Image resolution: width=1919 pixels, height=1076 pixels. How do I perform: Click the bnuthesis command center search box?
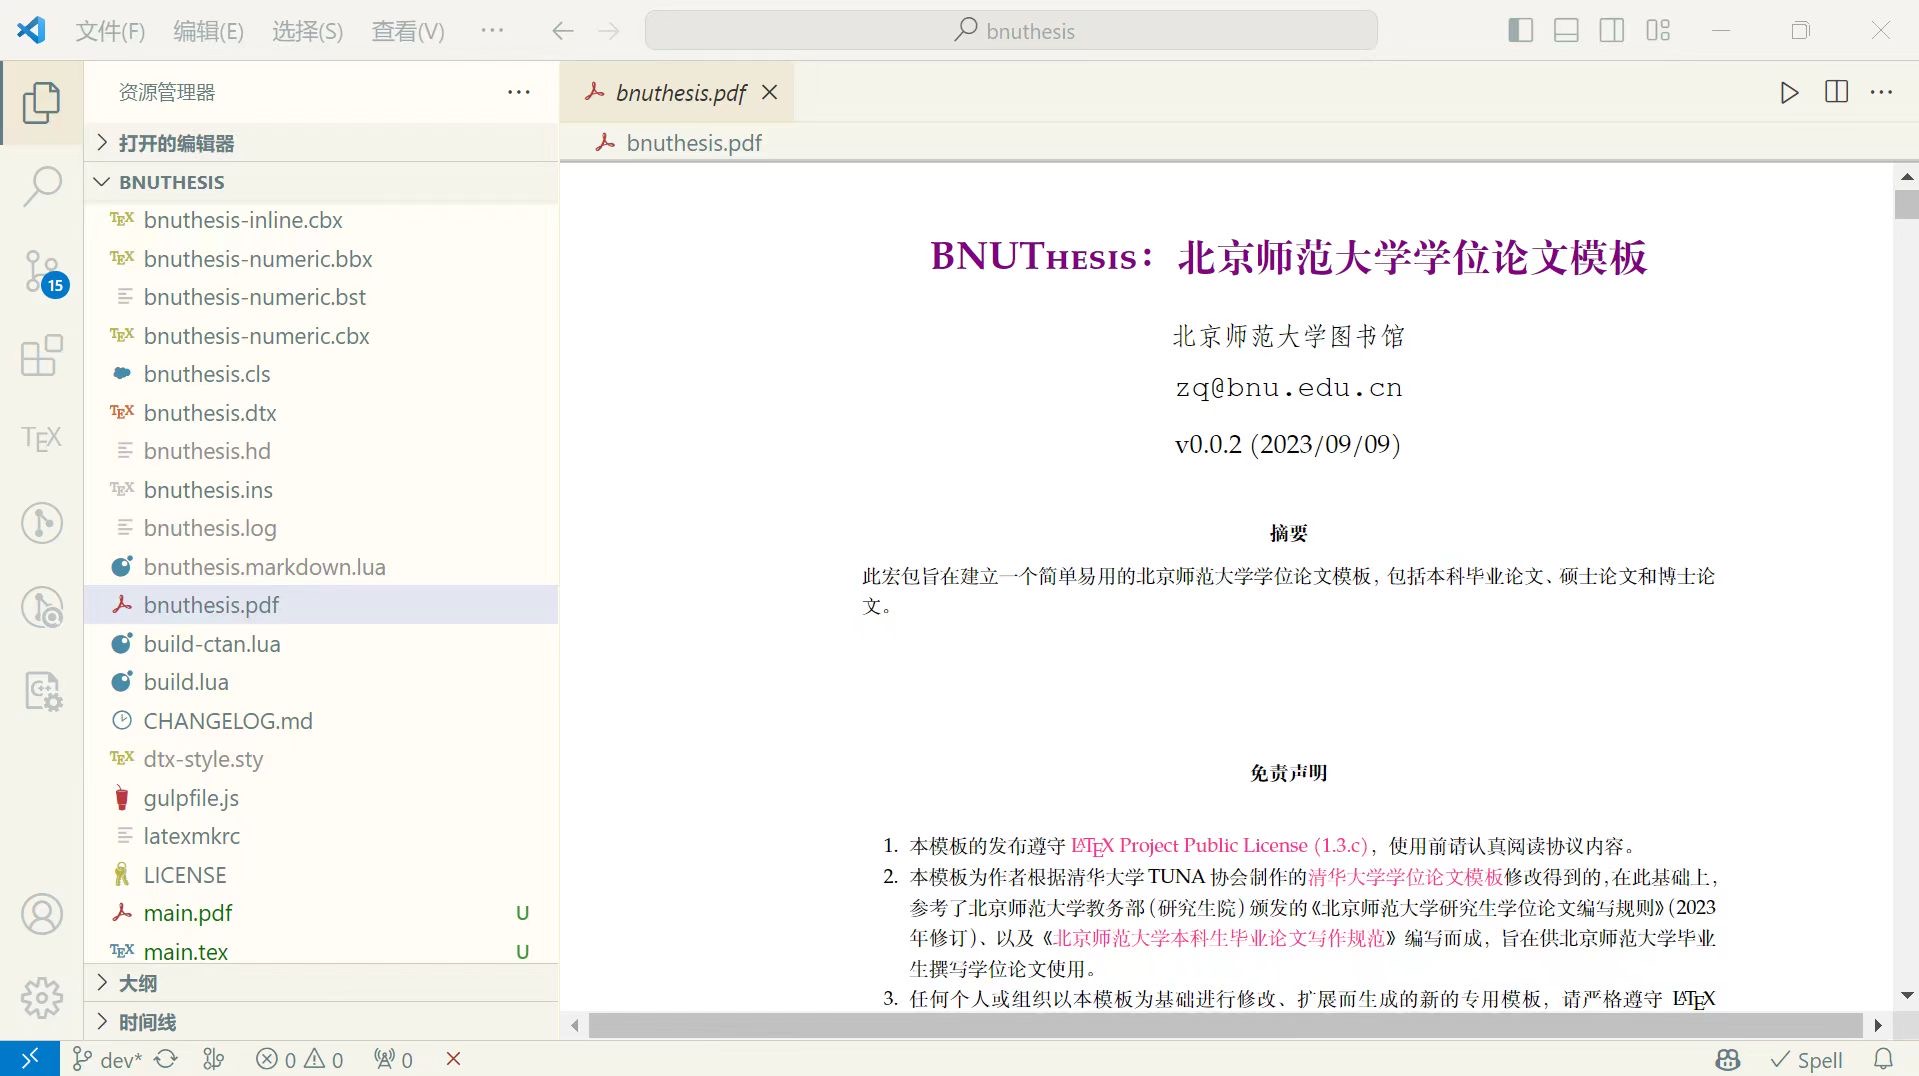coord(1011,31)
